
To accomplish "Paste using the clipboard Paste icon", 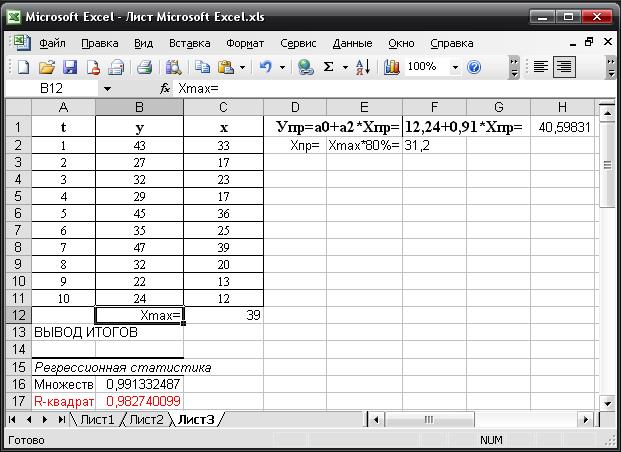I will coord(226,67).
